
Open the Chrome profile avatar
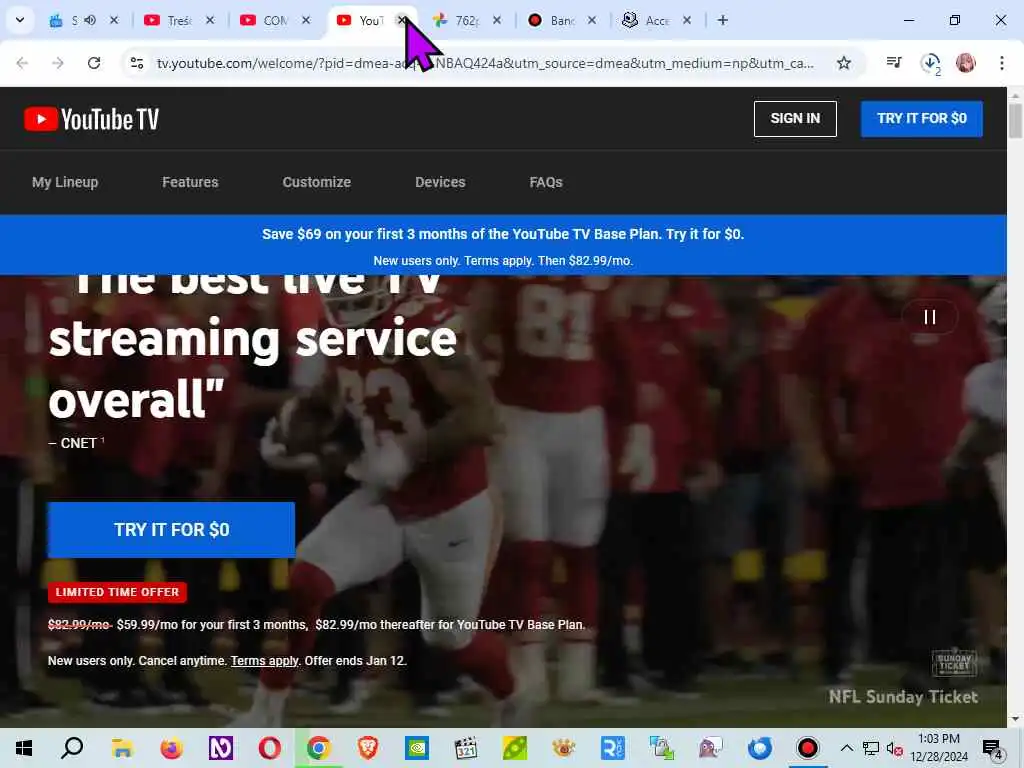[965, 63]
